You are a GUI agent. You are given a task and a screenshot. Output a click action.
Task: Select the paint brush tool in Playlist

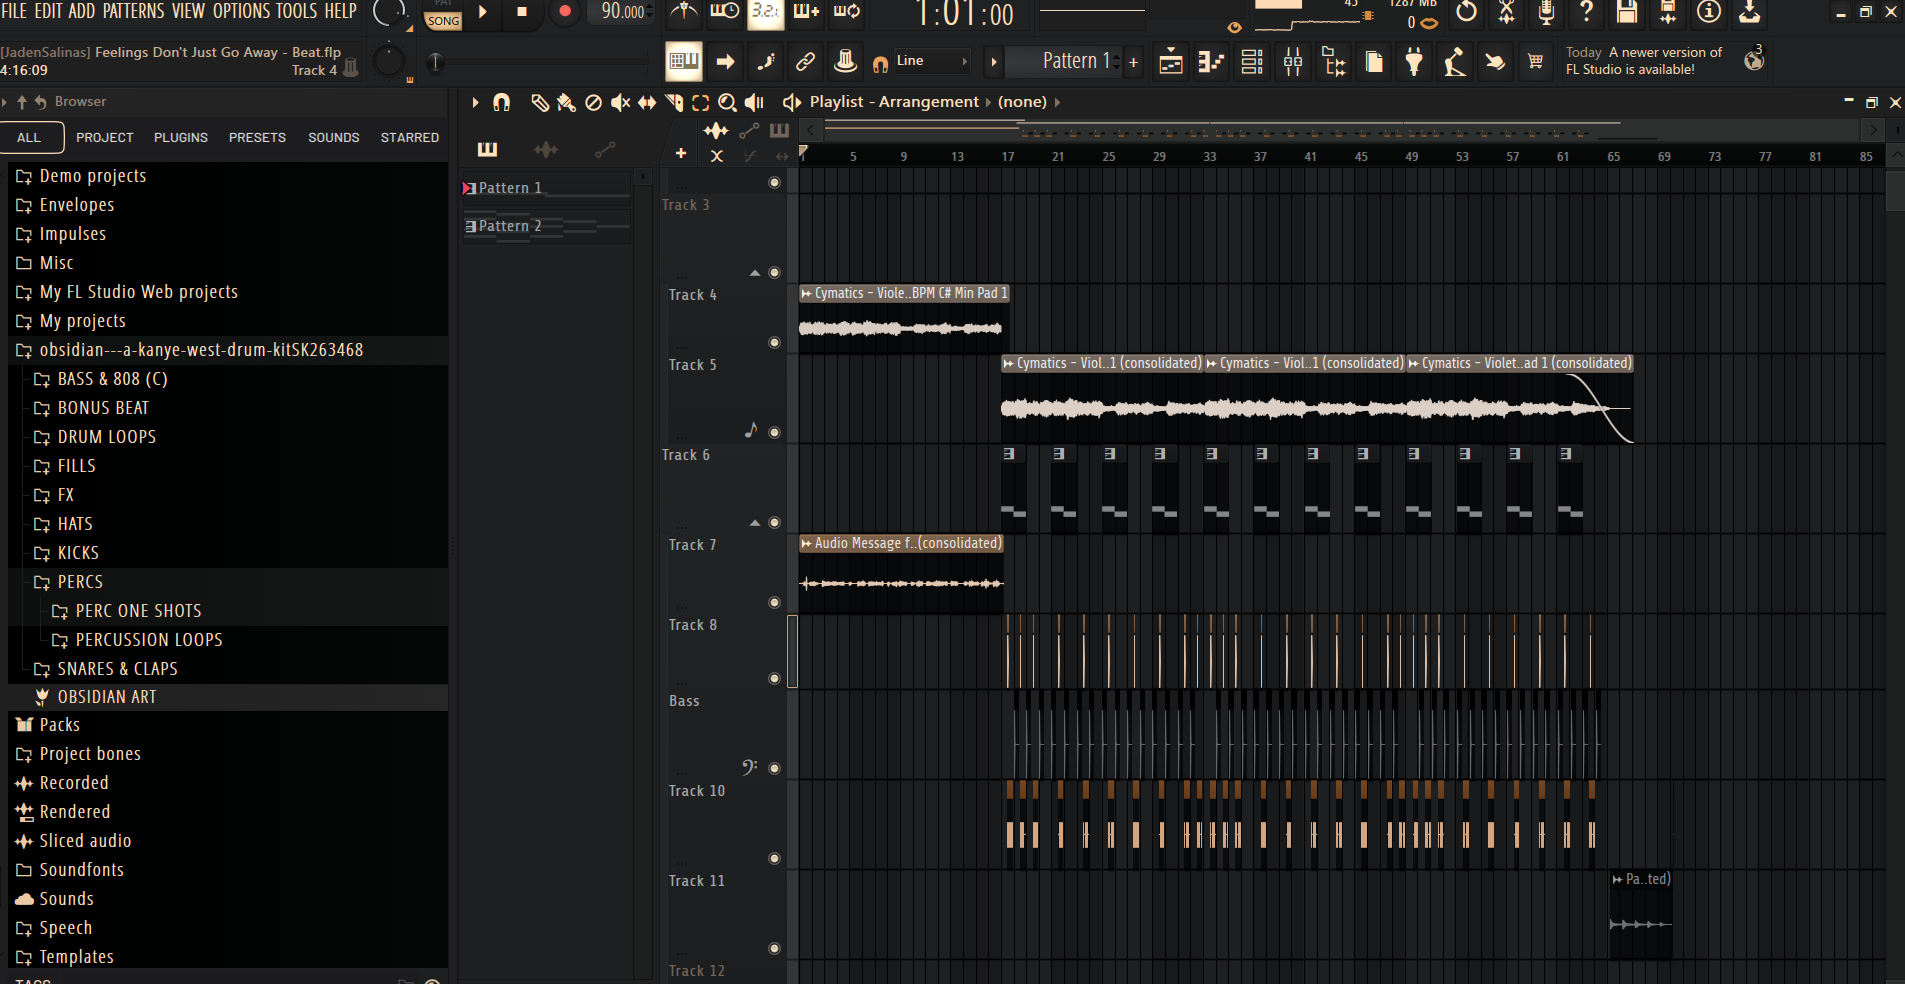(566, 102)
